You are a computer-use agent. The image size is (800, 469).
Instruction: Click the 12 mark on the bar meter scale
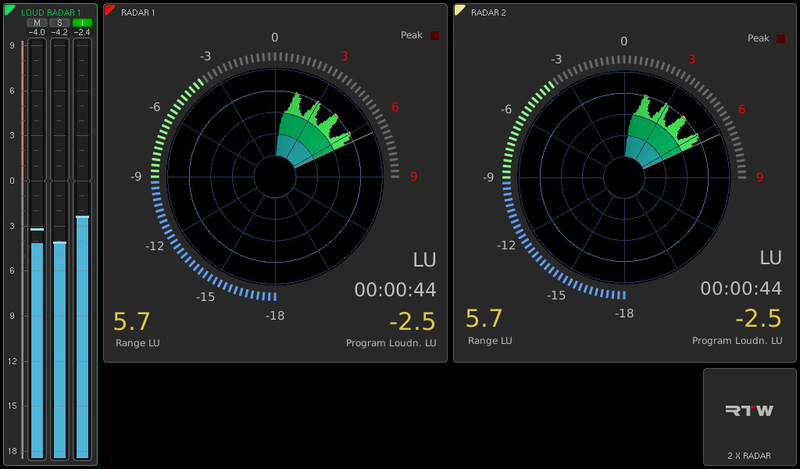coord(12,361)
